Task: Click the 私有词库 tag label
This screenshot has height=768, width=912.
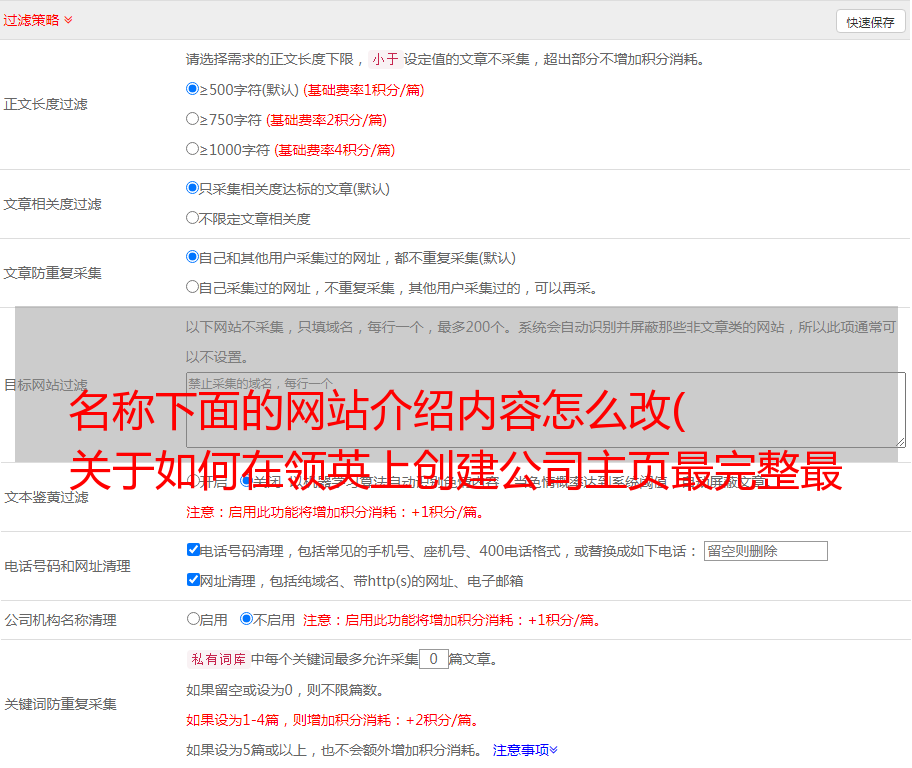Action: click(217, 659)
